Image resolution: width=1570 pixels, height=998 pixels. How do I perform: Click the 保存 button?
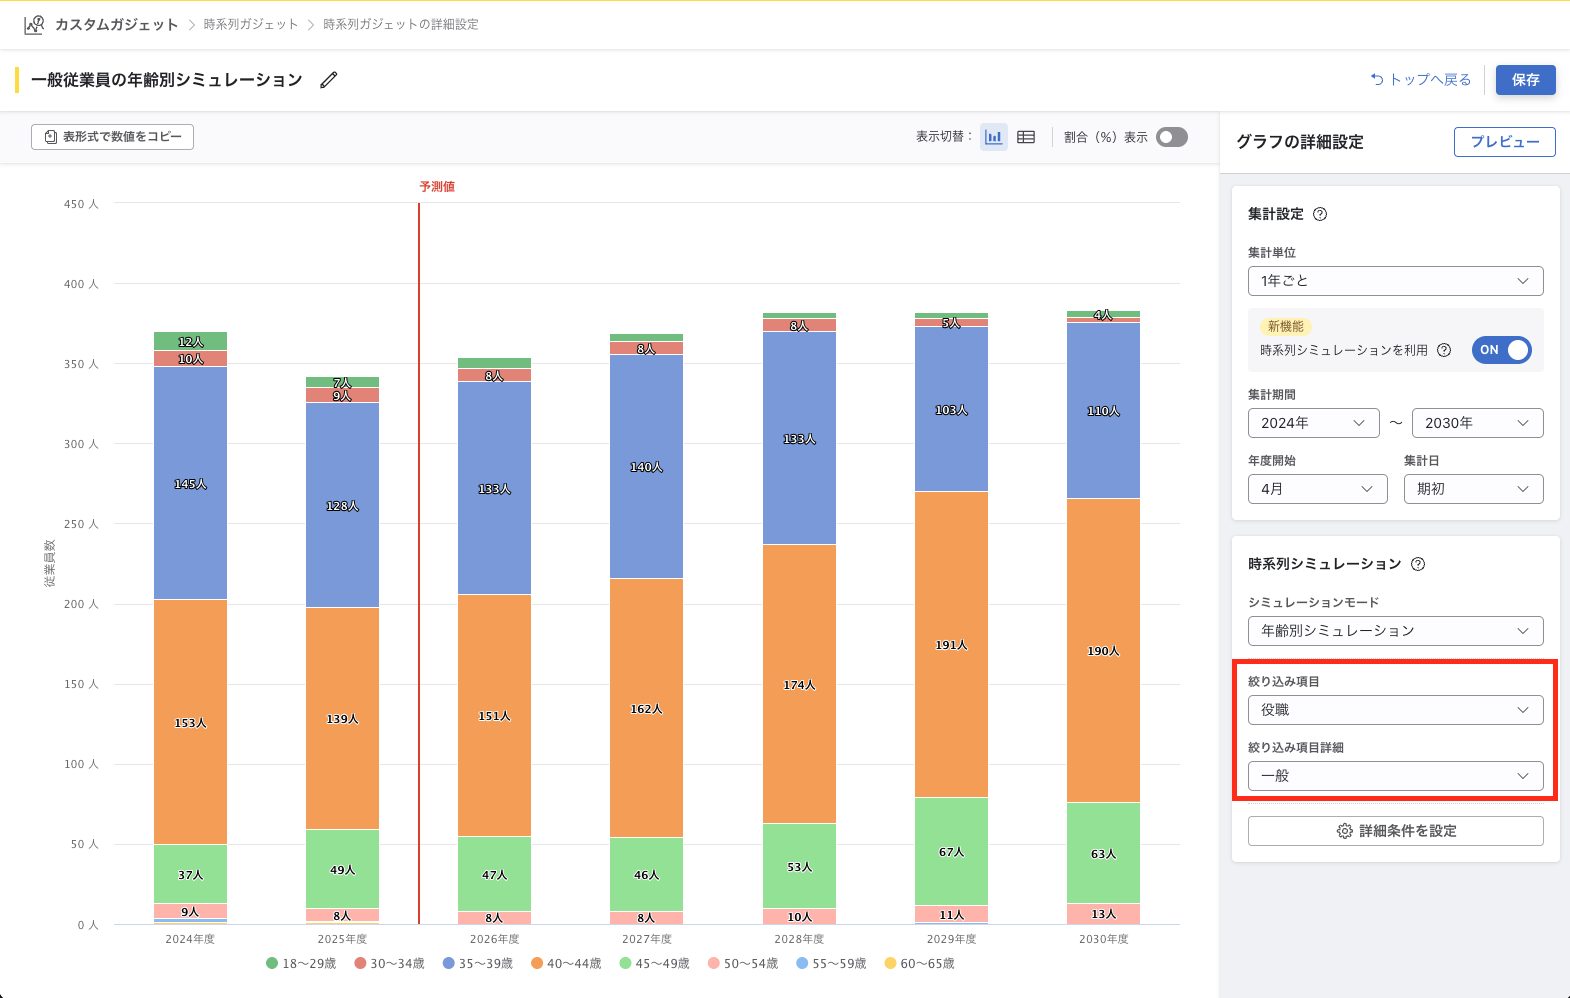1525,80
